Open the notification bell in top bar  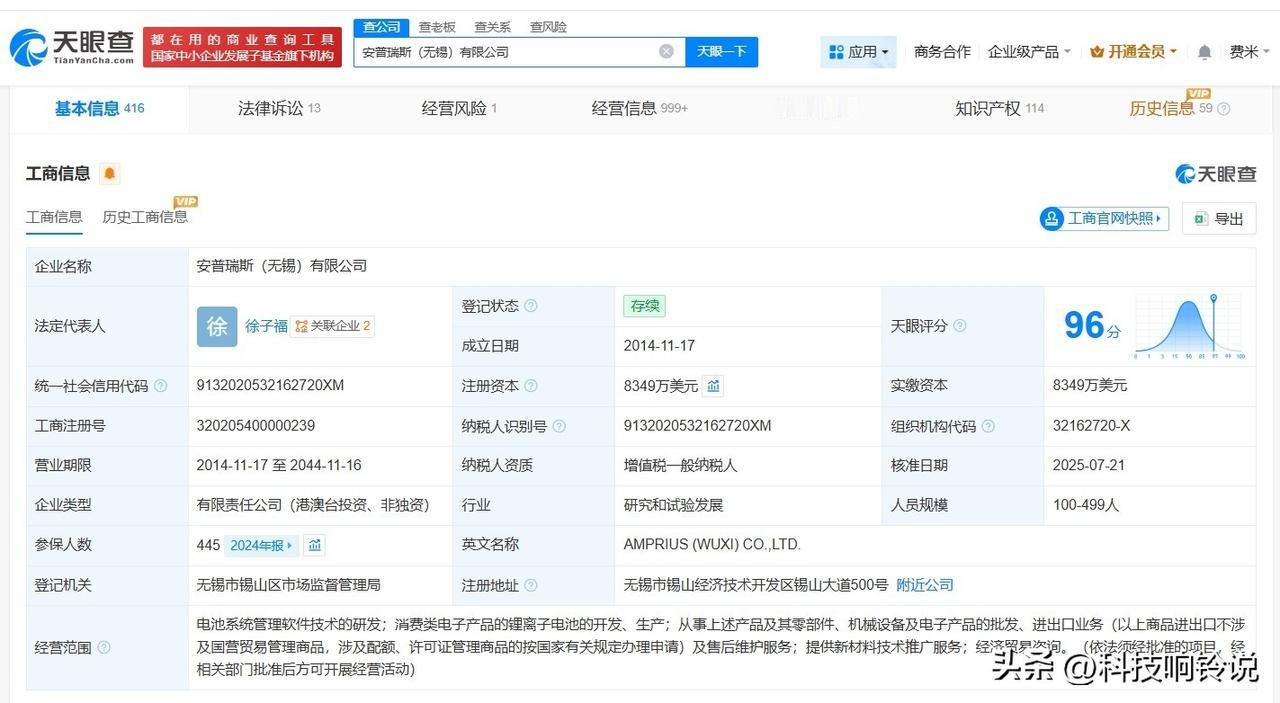click(x=1204, y=52)
